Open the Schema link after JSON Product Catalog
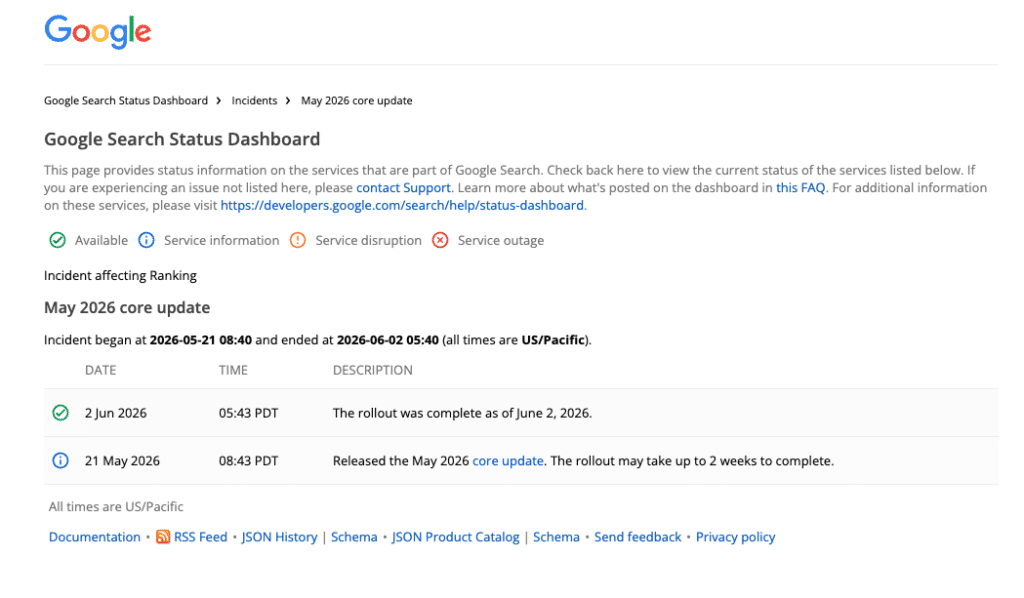Screen dimensions: 1024x598 556,537
